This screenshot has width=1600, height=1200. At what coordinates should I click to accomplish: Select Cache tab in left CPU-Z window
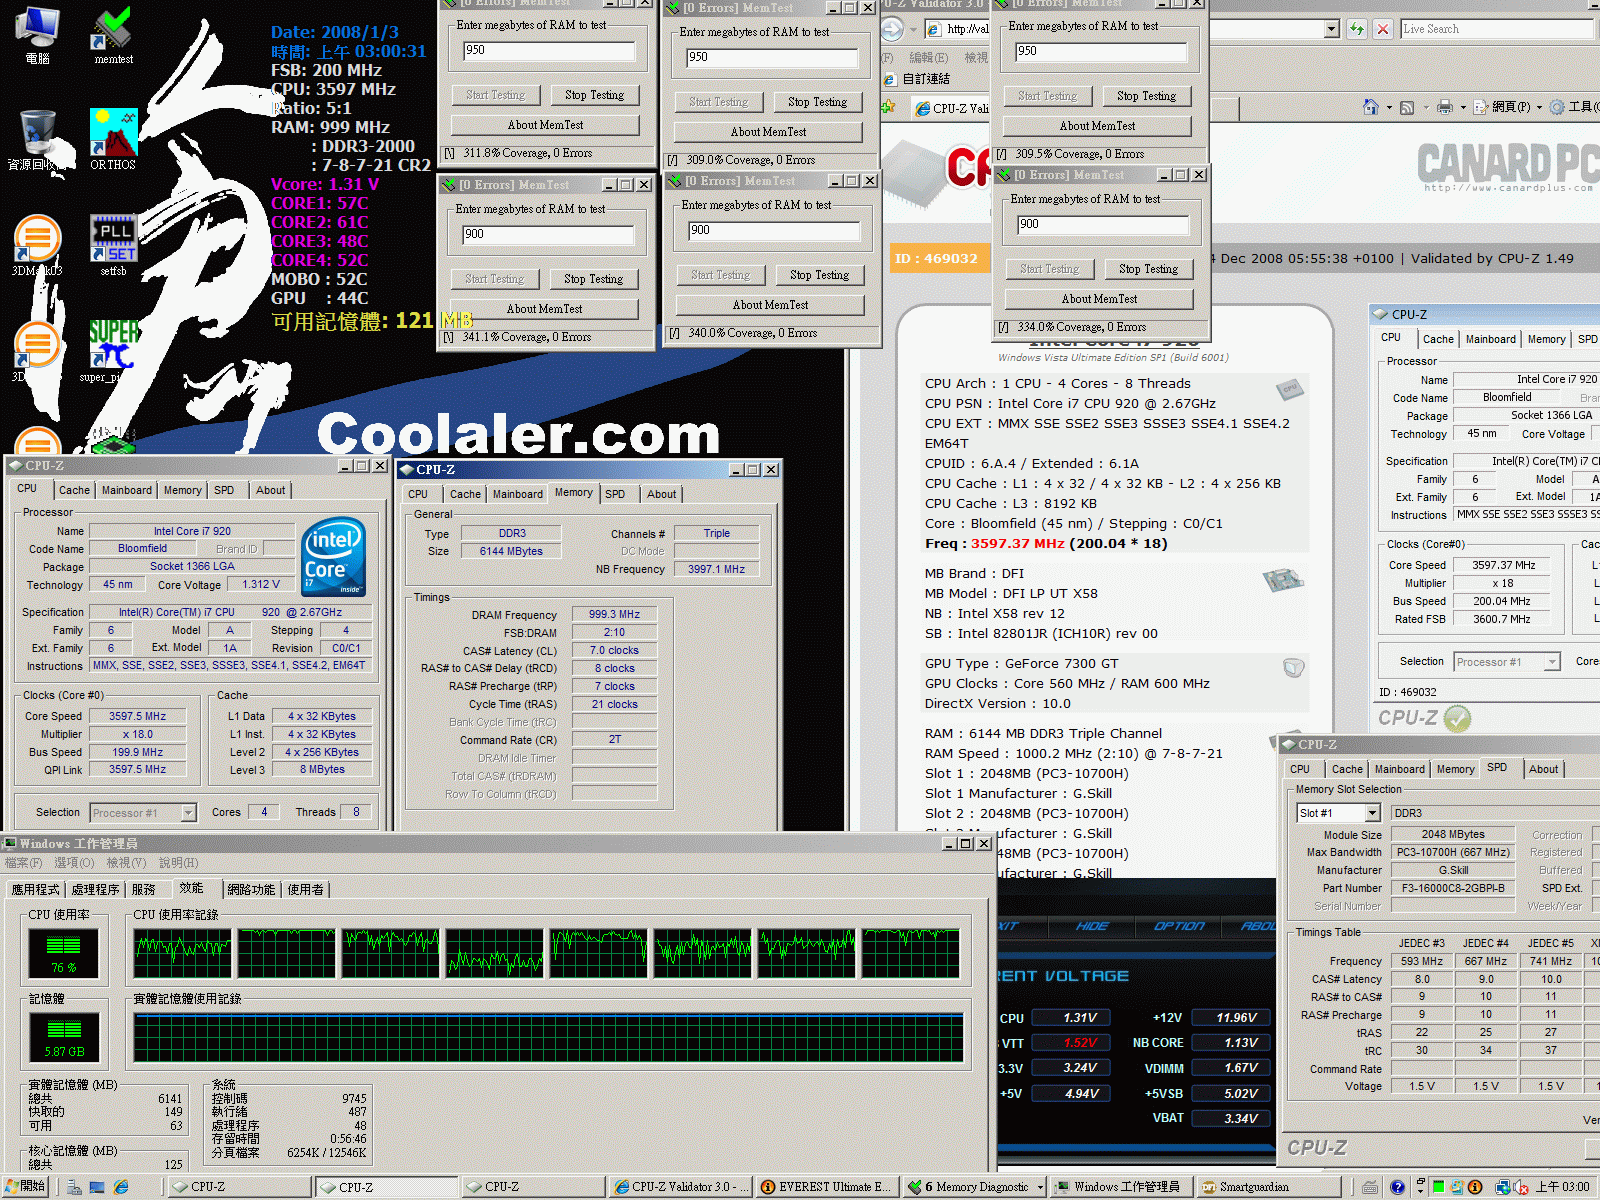pyautogui.click(x=74, y=490)
